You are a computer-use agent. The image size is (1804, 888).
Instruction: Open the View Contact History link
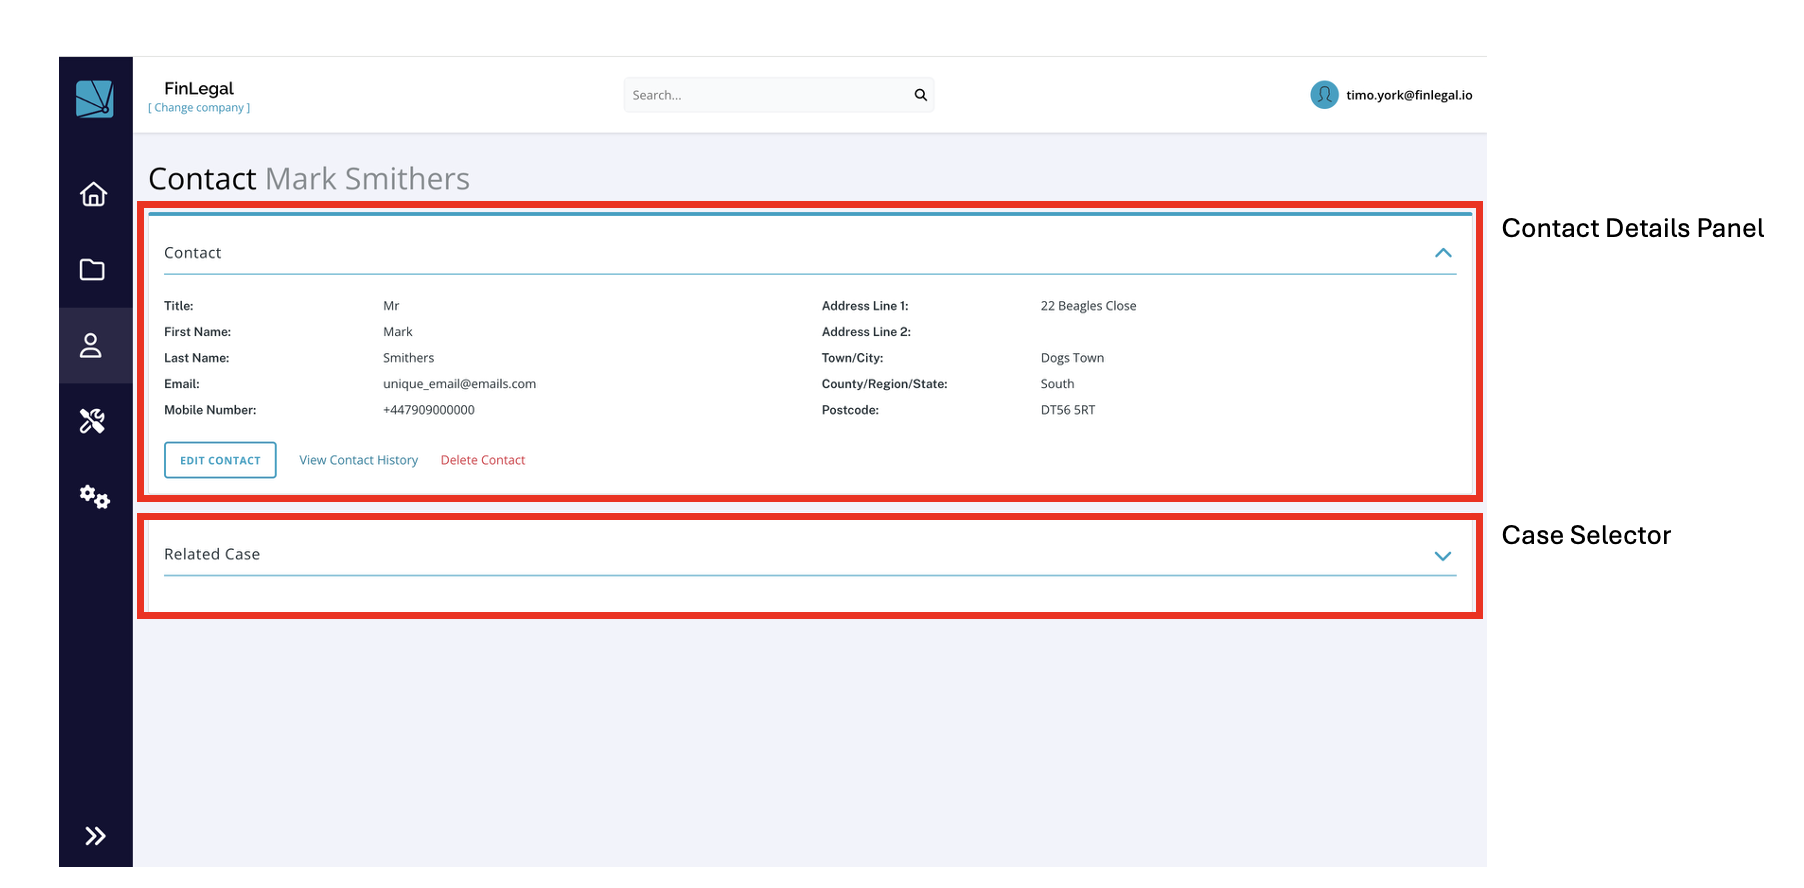358,460
